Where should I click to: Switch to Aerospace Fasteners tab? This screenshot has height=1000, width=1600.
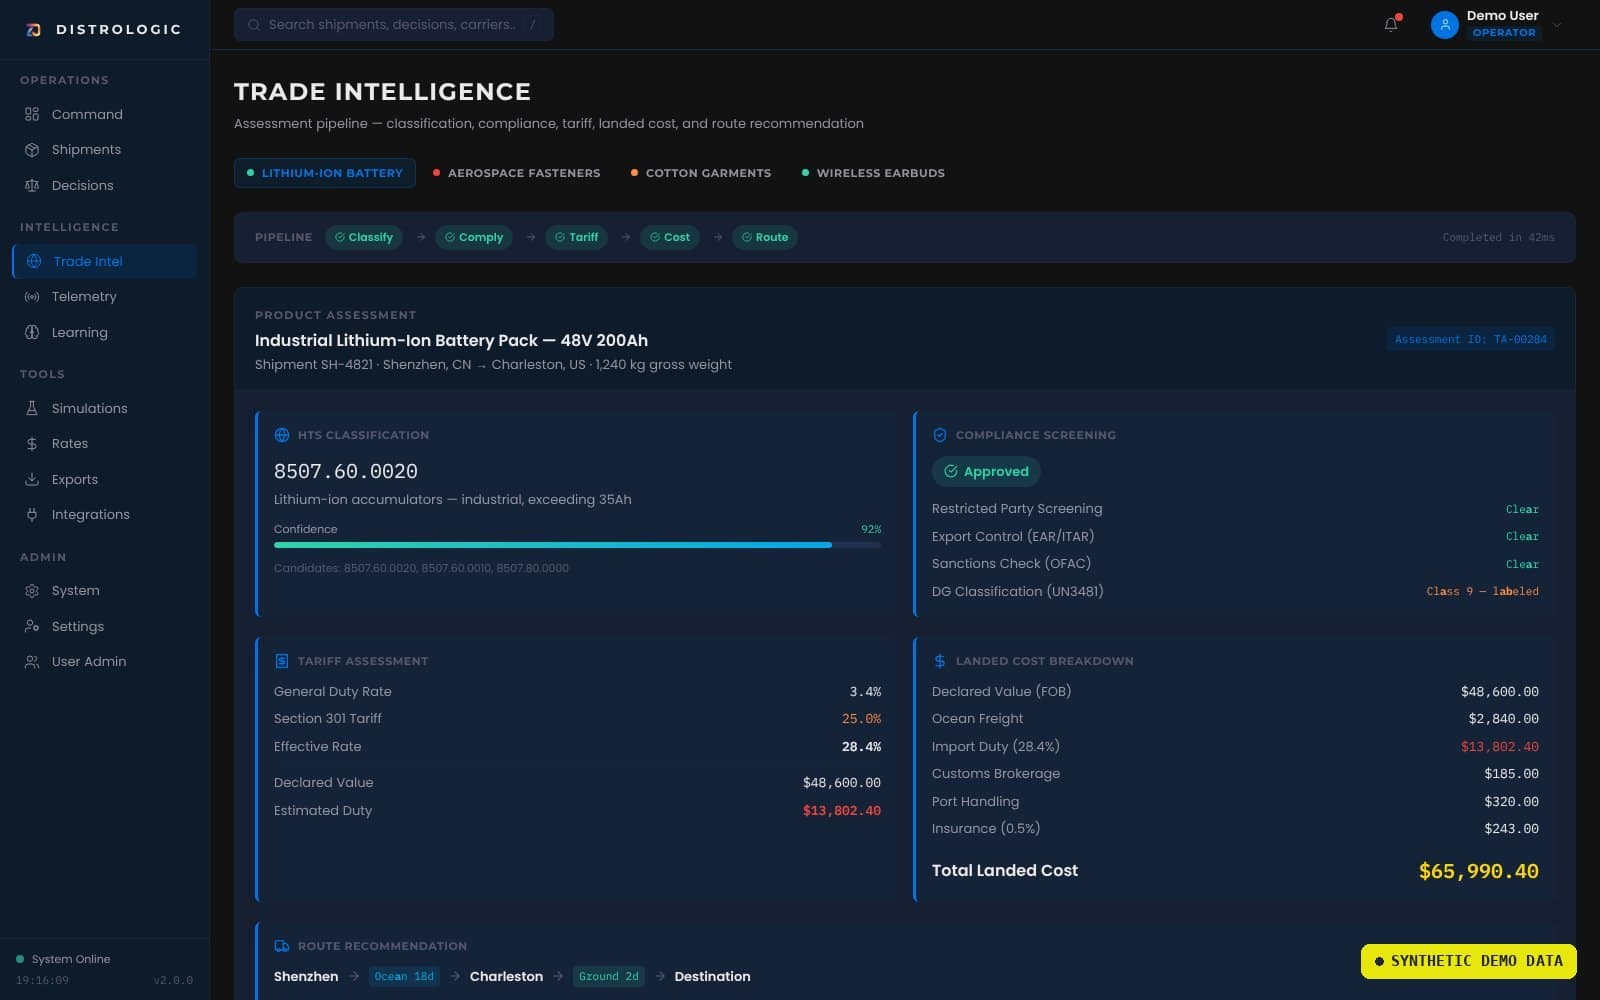517,173
